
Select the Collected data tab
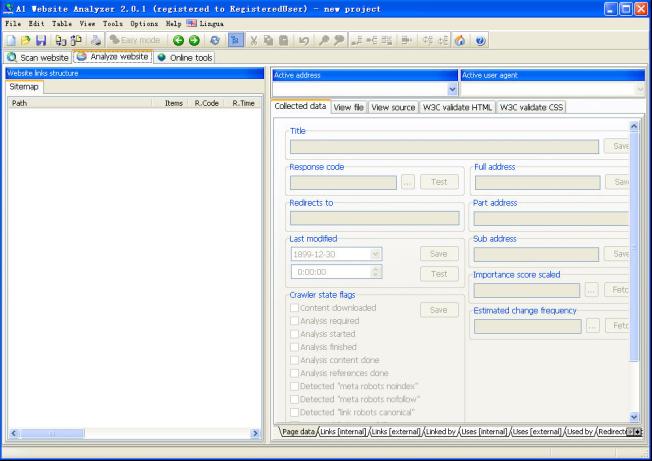click(300, 106)
